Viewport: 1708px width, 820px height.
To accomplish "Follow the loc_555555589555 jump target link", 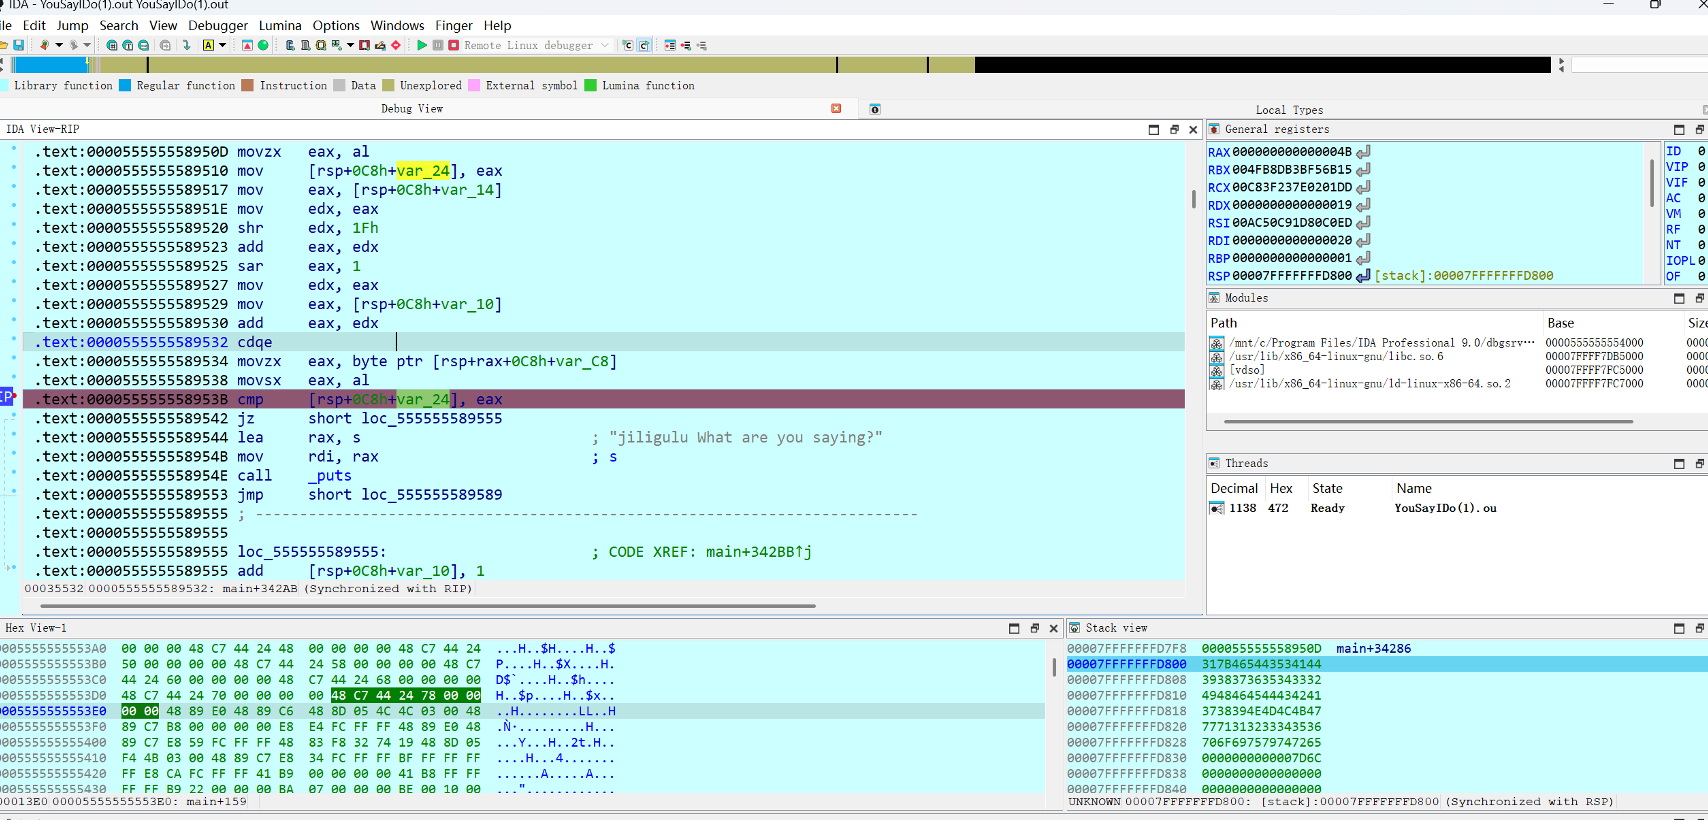I will coord(431,419).
